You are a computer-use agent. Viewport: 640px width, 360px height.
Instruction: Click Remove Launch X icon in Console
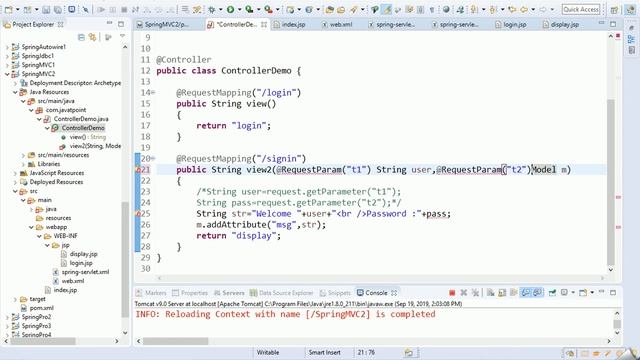pos(464,293)
